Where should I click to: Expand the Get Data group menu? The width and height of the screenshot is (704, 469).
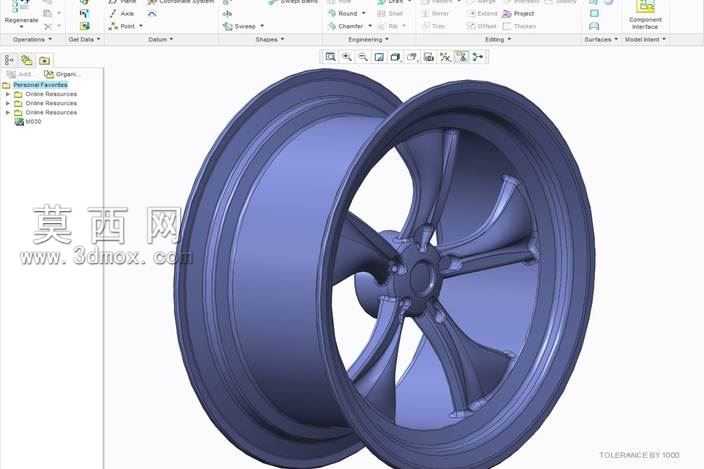click(x=84, y=39)
